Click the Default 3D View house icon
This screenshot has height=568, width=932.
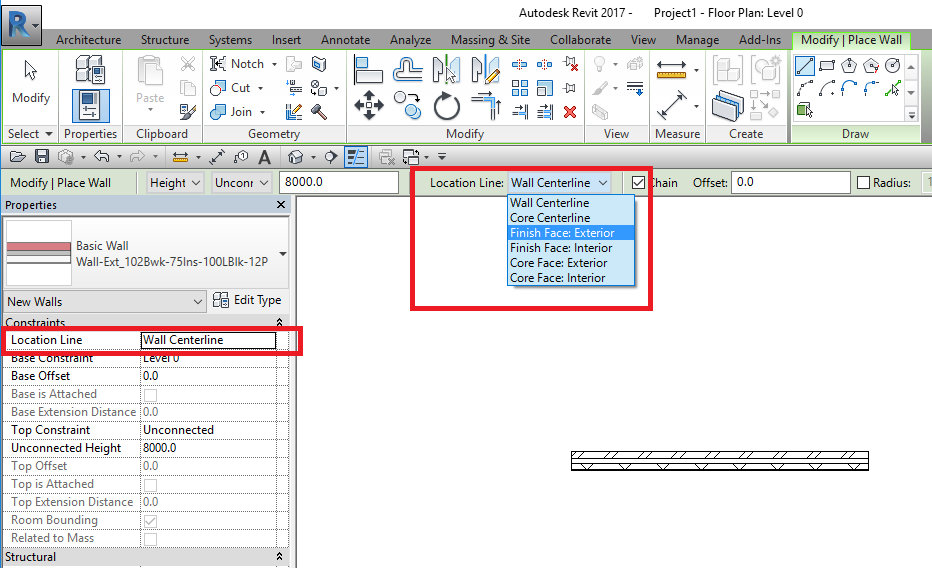tap(295, 157)
